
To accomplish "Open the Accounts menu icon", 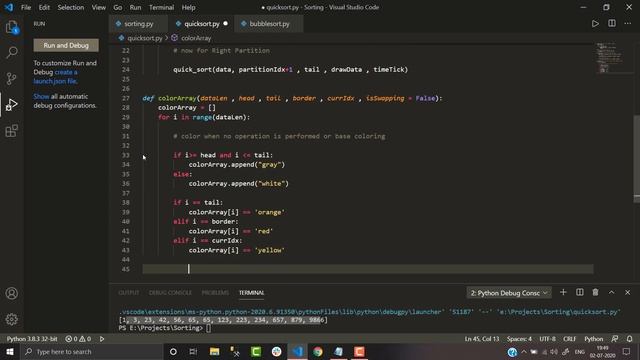I will 11,293.
